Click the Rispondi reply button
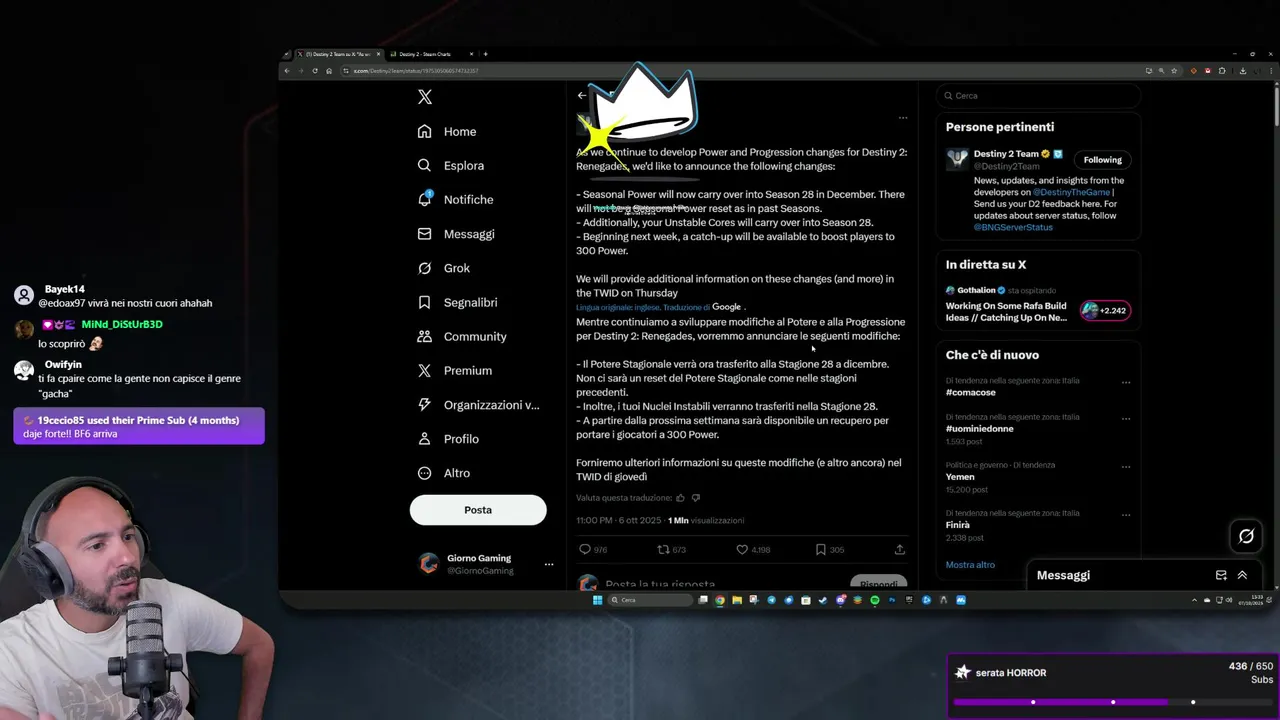The image size is (1280, 720). pos(878,584)
